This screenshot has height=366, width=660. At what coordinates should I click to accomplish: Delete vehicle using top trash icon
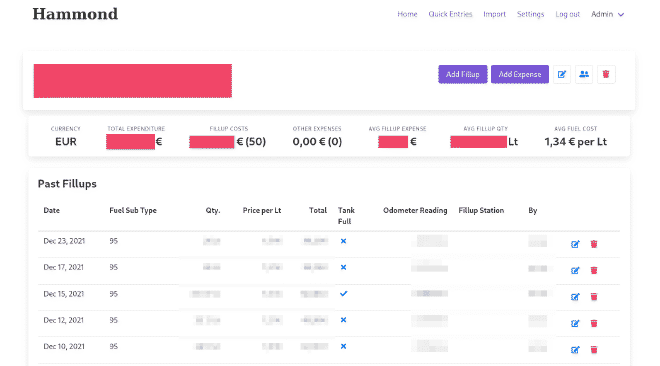(606, 74)
